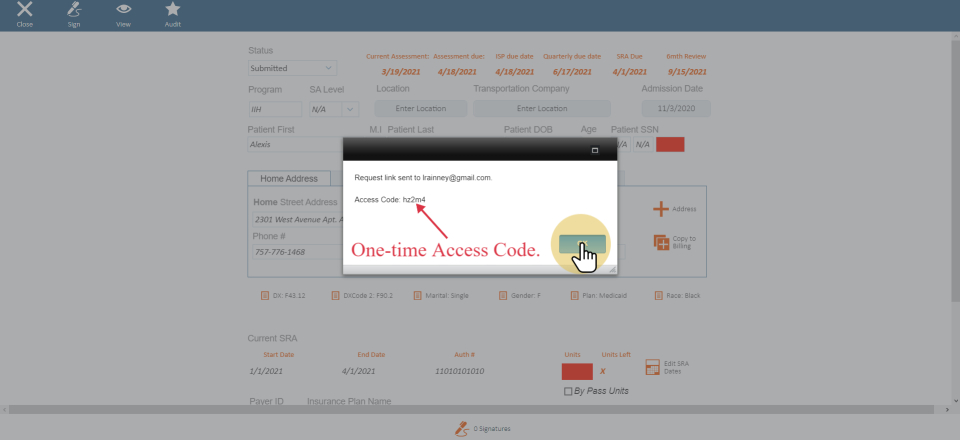Open the Edit SRA Dates calendar icon
The height and width of the screenshot is (440, 960).
pyautogui.click(x=652, y=368)
